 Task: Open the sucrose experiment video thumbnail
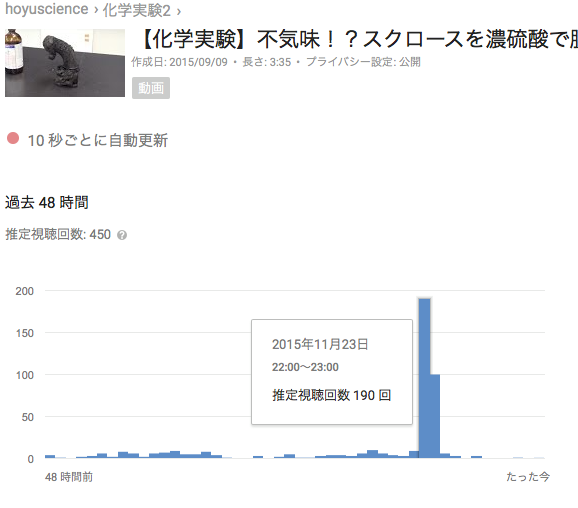(x=65, y=63)
